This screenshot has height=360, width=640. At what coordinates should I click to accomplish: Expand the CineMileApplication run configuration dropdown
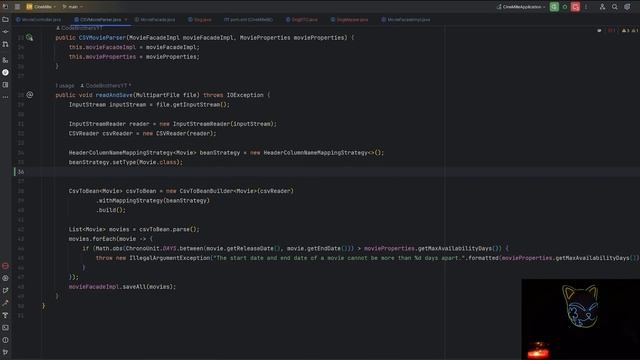coord(521,7)
